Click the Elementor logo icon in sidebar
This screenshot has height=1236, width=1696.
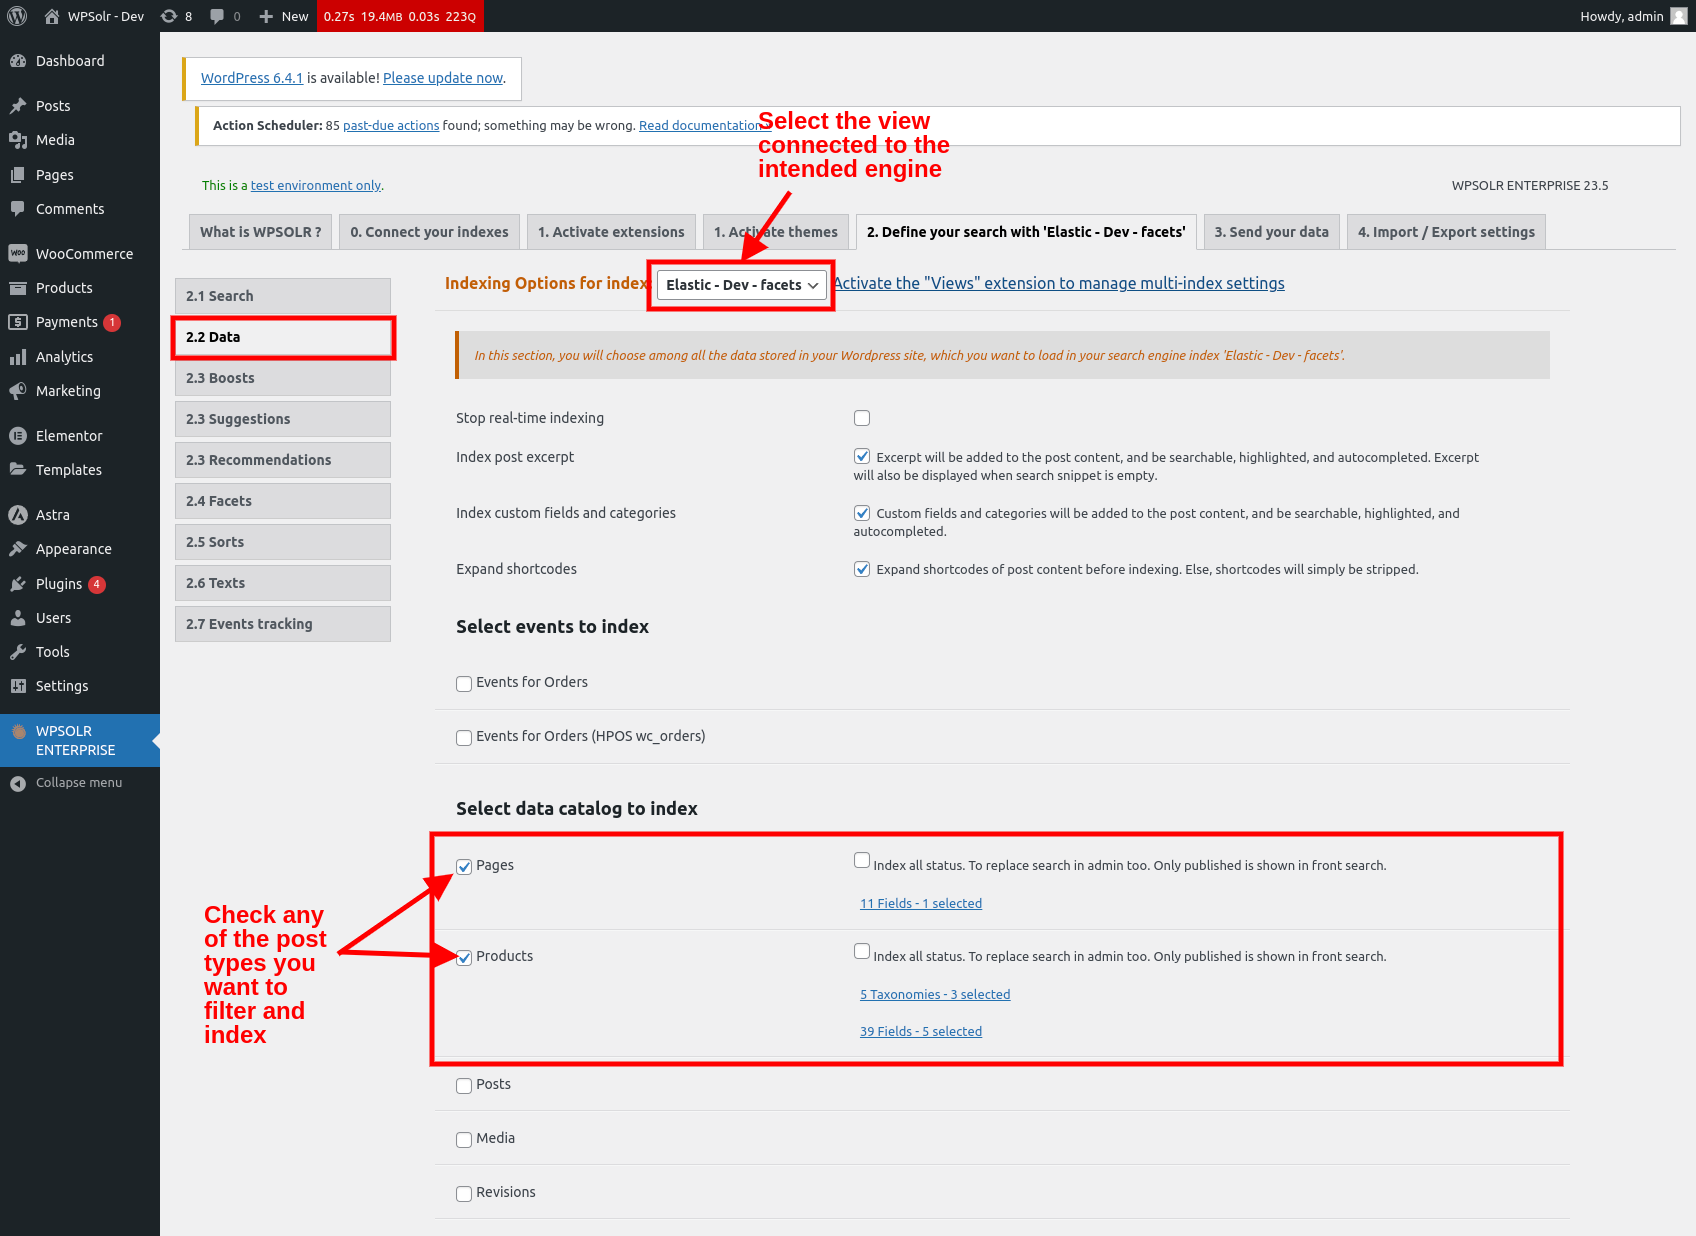coord(18,436)
